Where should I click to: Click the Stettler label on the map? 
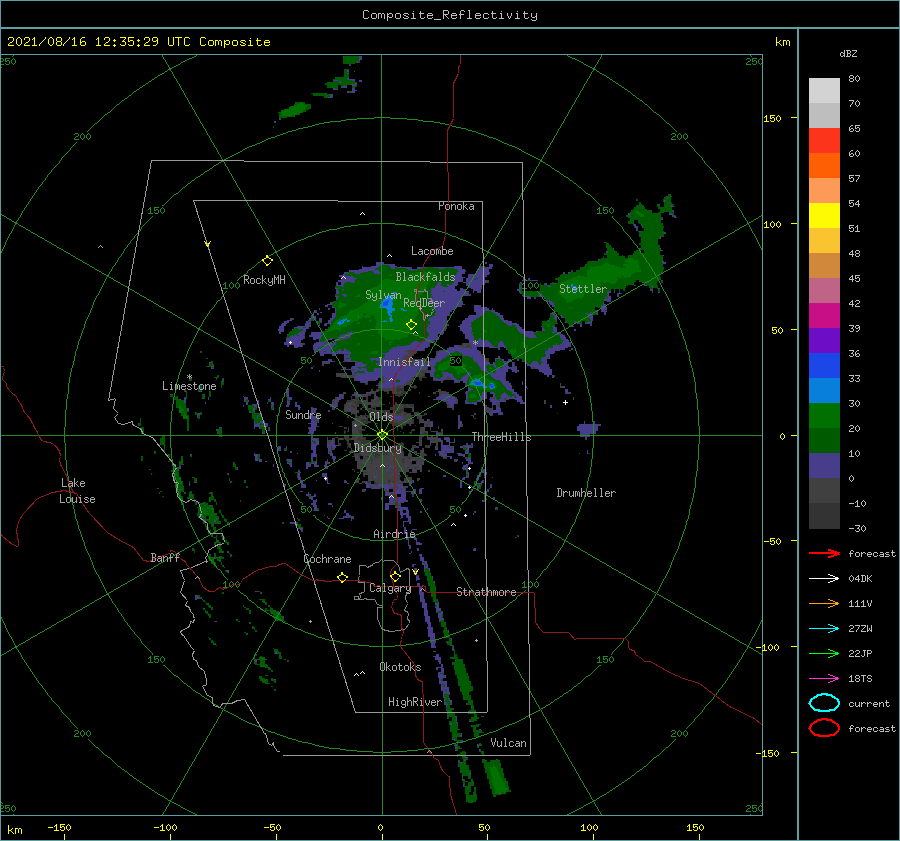pos(583,289)
